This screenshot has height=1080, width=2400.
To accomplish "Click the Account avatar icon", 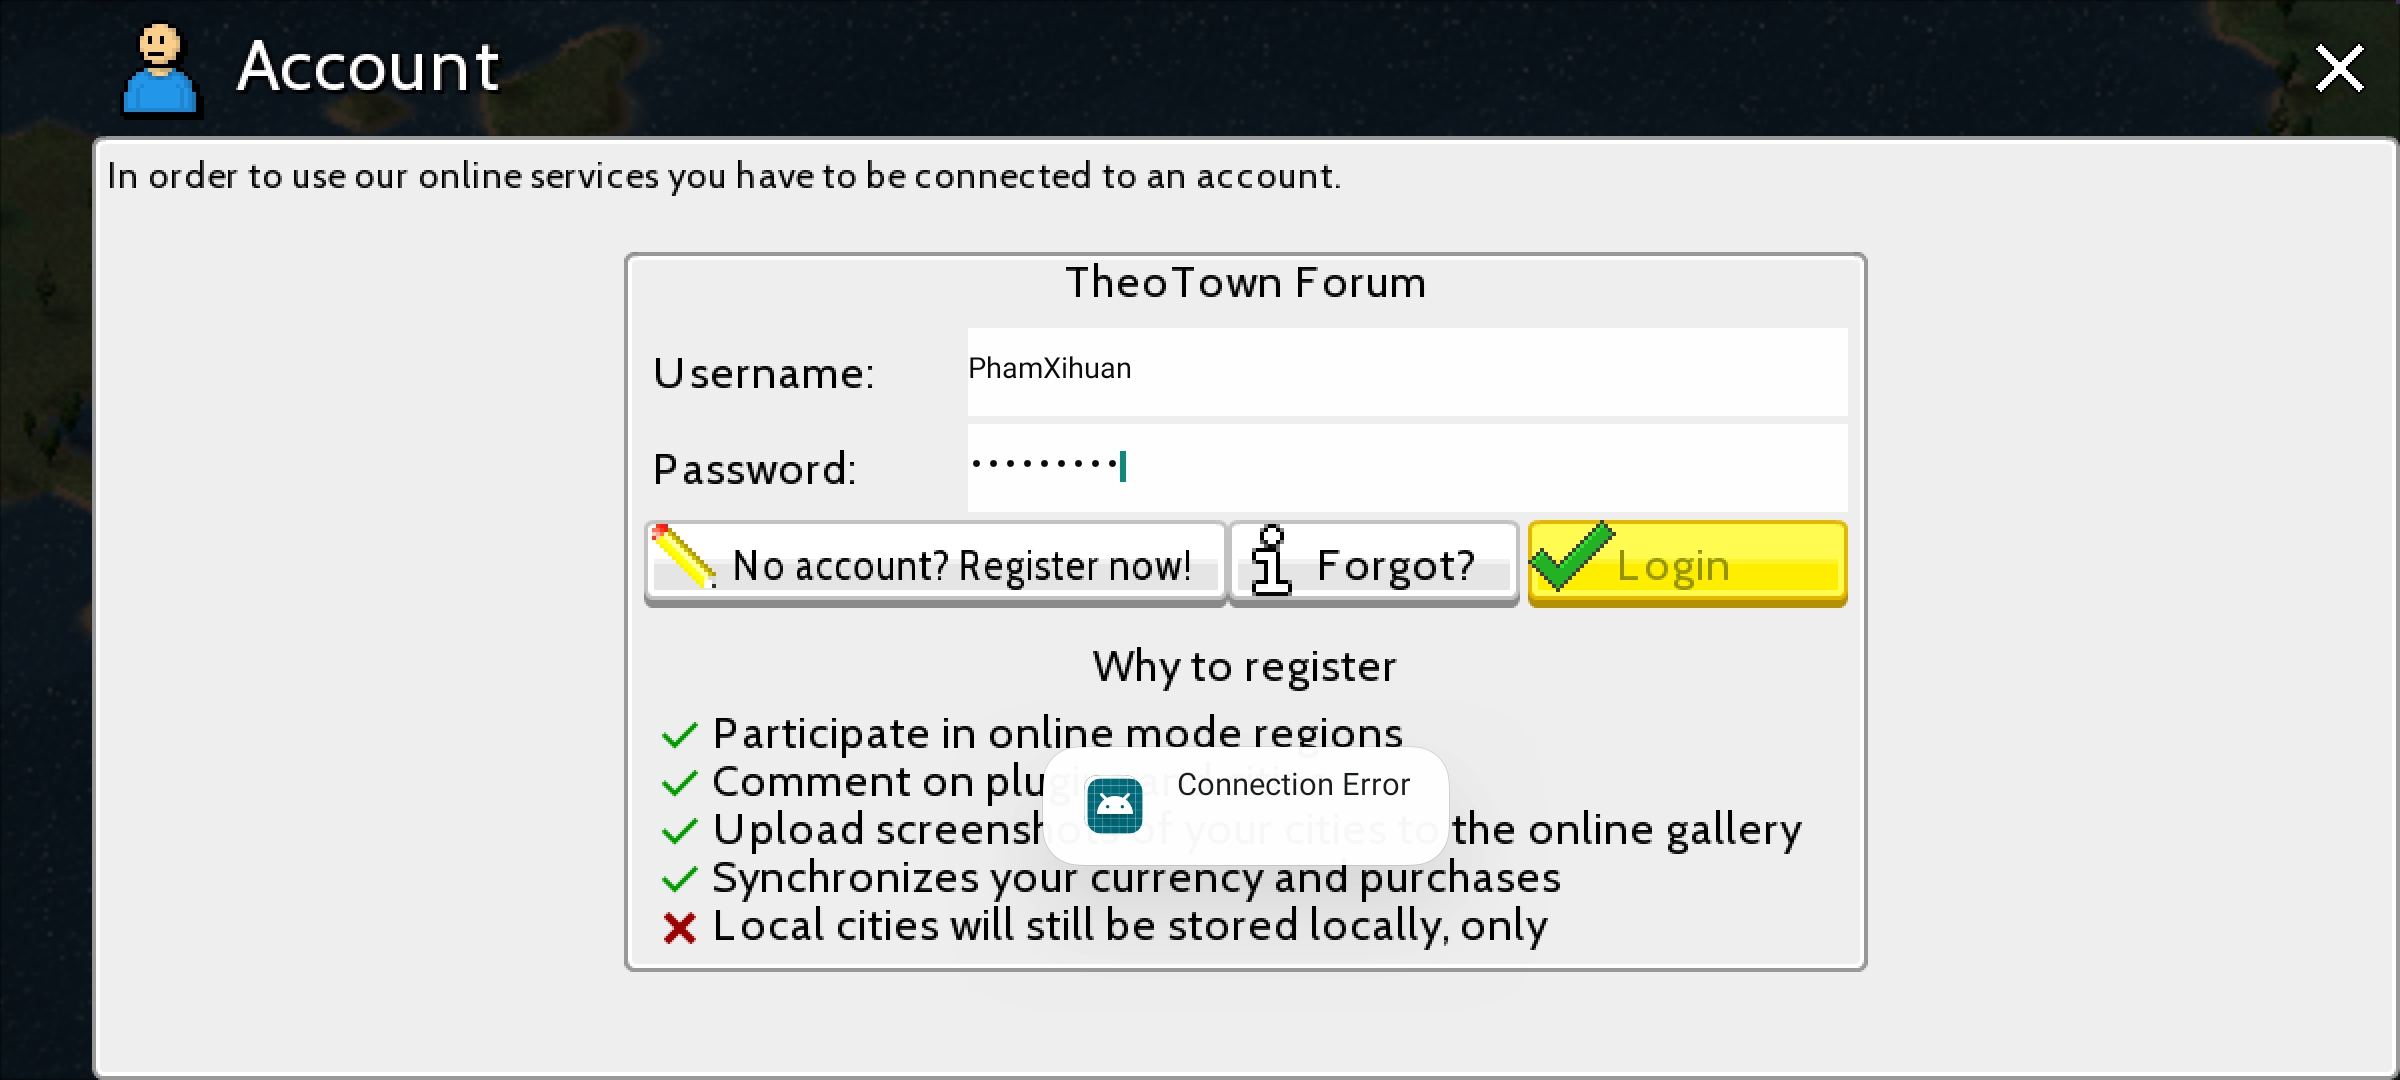I will [x=161, y=70].
